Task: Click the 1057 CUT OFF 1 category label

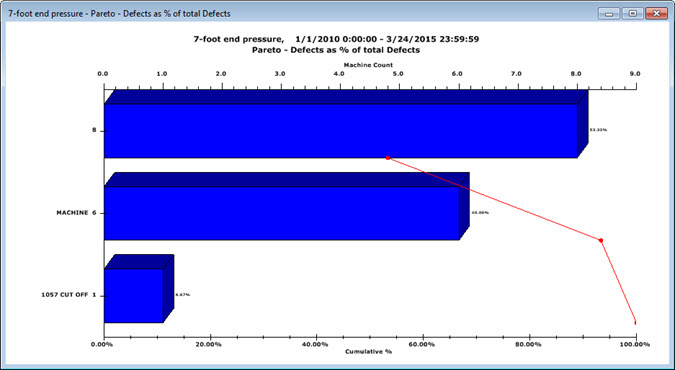Action: 69,295
